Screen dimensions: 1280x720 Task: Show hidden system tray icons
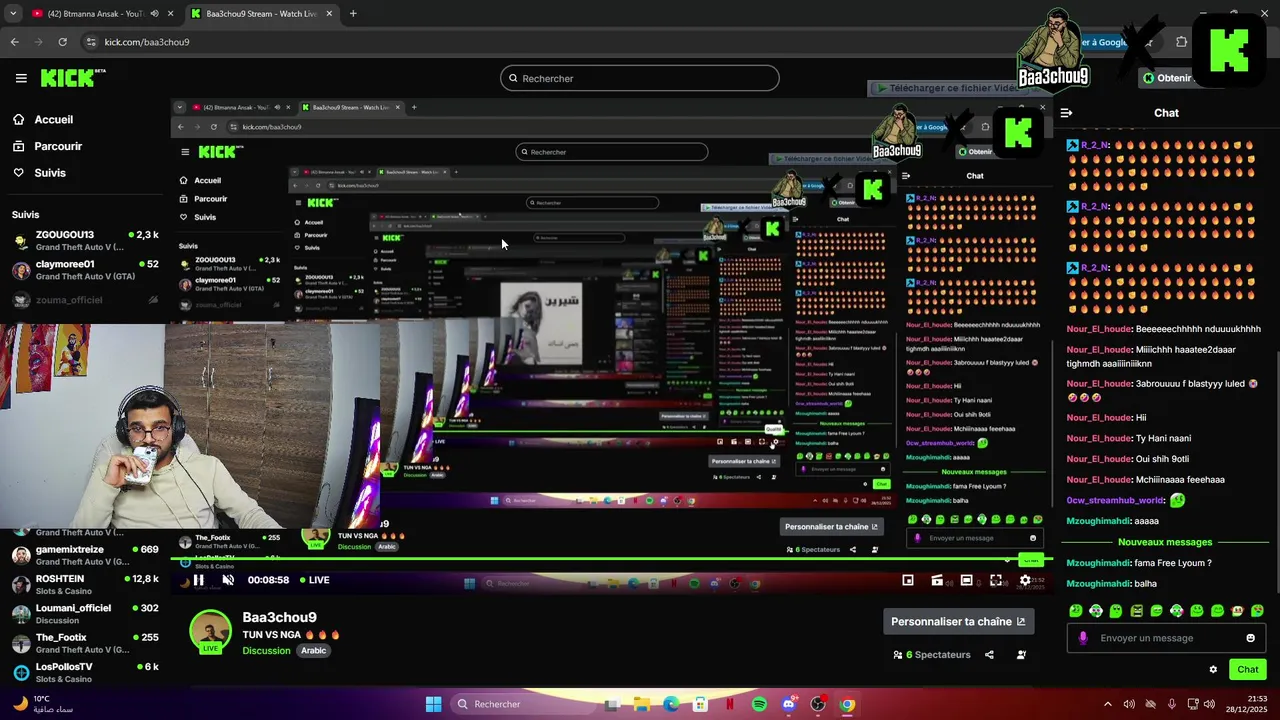pyautogui.click(x=1107, y=704)
